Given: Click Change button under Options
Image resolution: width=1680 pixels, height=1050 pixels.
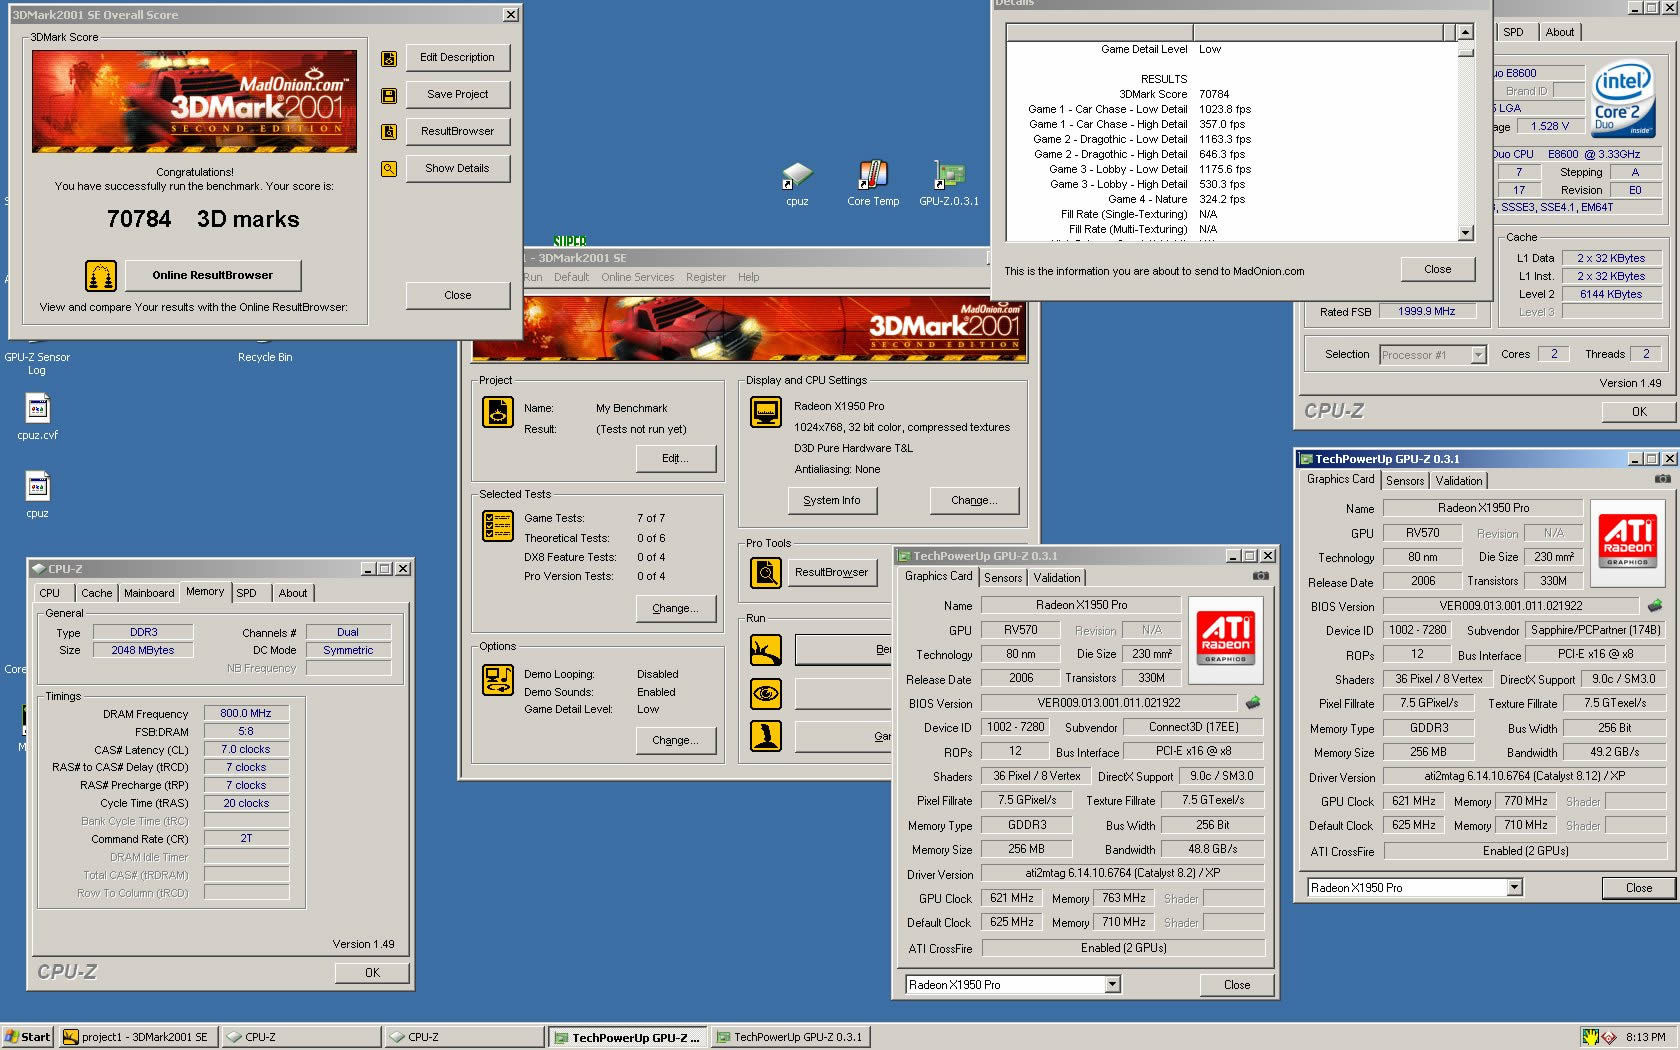Looking at the screenshot, I should click(676, 741).
